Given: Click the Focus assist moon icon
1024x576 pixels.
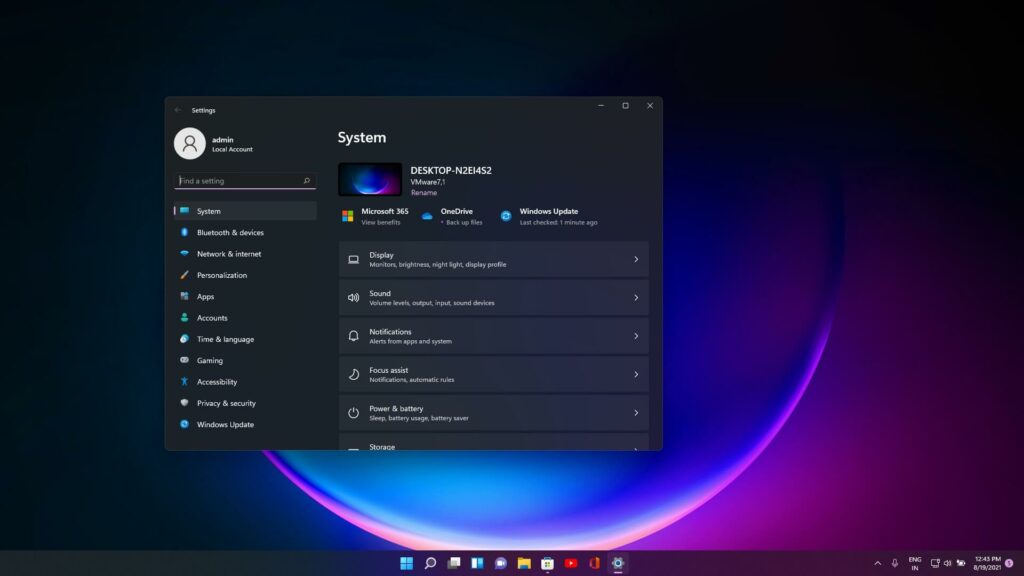Looking at the screenshot, I should tap(352, 374).
